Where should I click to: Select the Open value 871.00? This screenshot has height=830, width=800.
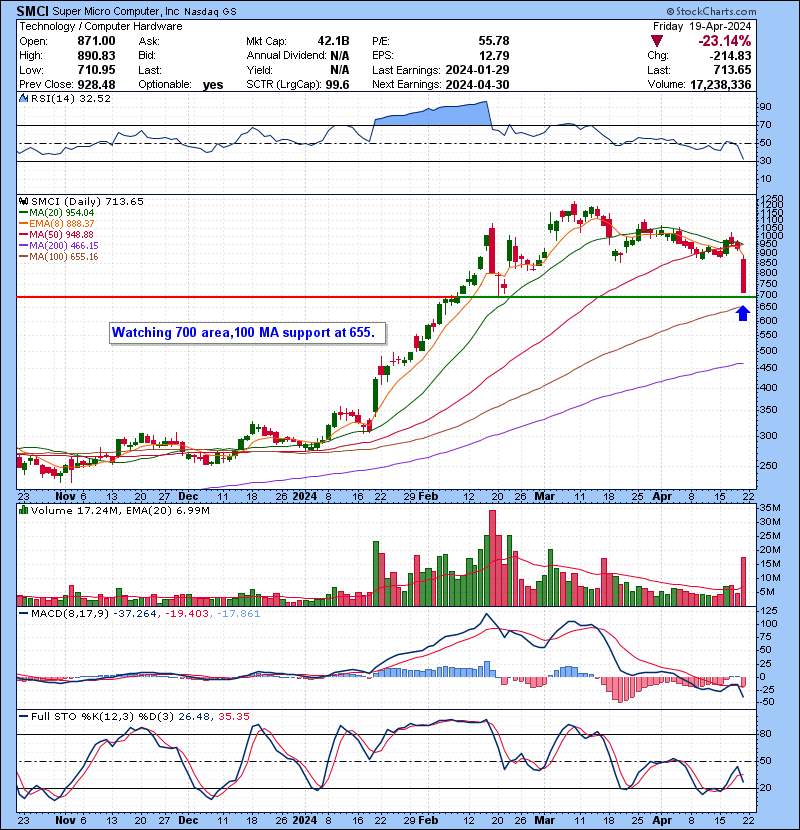(96, 41)
